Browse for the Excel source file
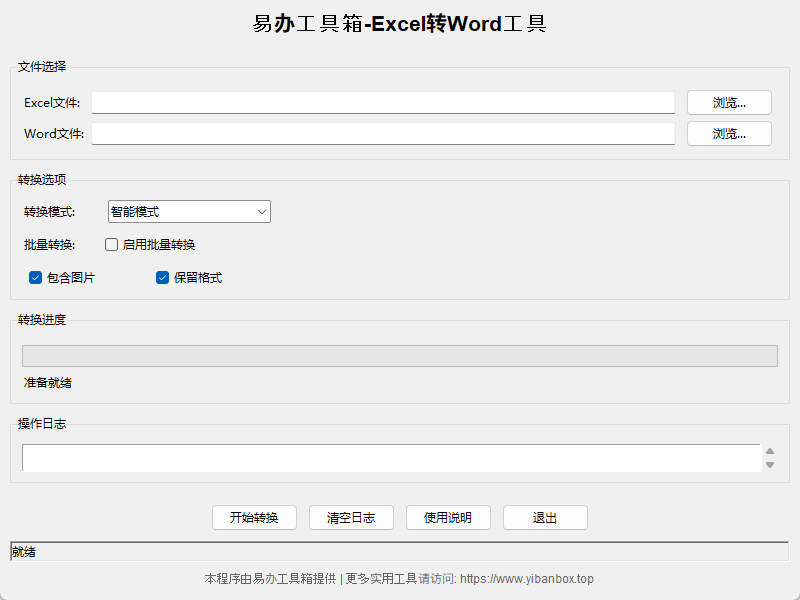Screen dimensions: 800x600 pyautogui.click(x=729, y=103)
